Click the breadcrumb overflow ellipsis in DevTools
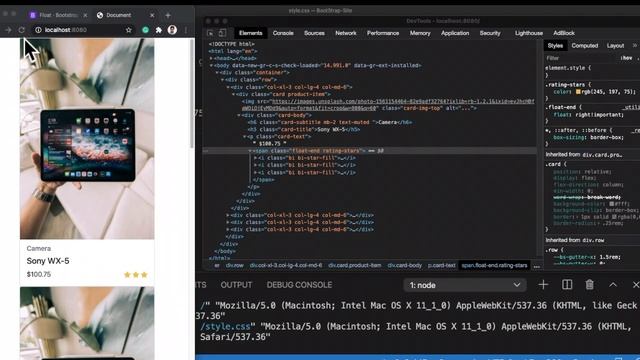 [536, 266]
